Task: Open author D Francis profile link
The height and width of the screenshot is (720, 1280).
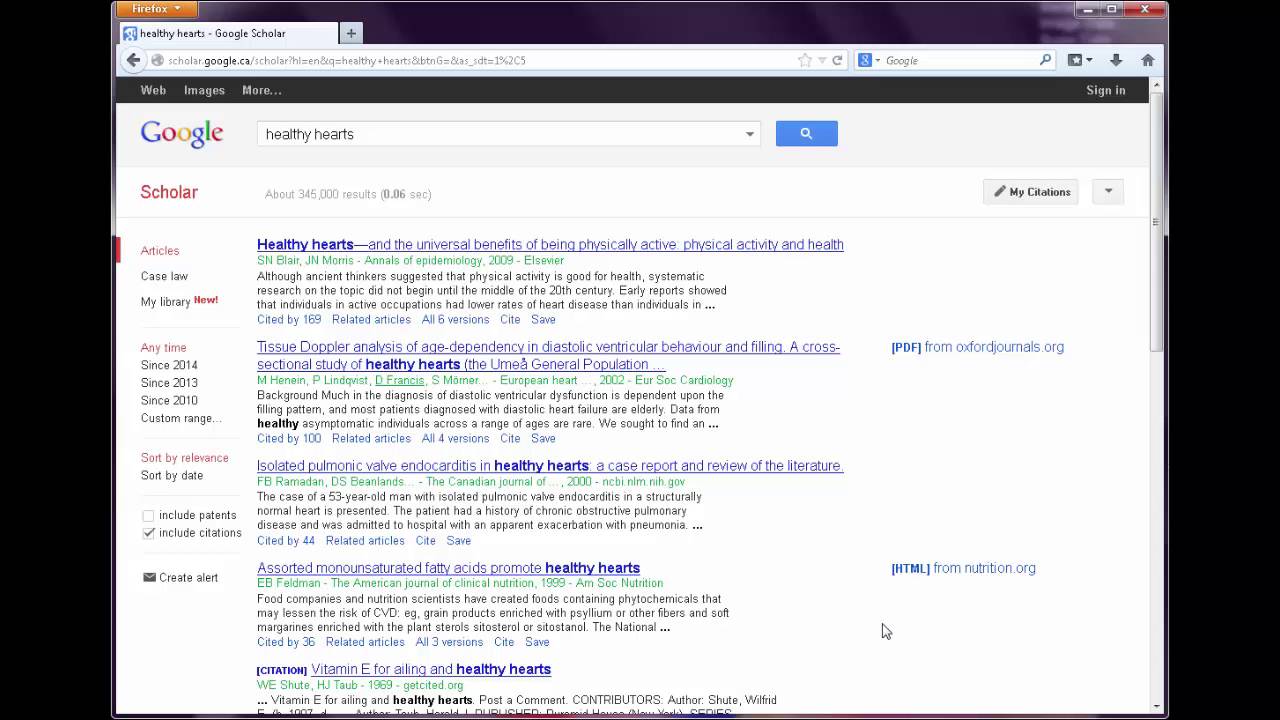Action: [399, 381]
